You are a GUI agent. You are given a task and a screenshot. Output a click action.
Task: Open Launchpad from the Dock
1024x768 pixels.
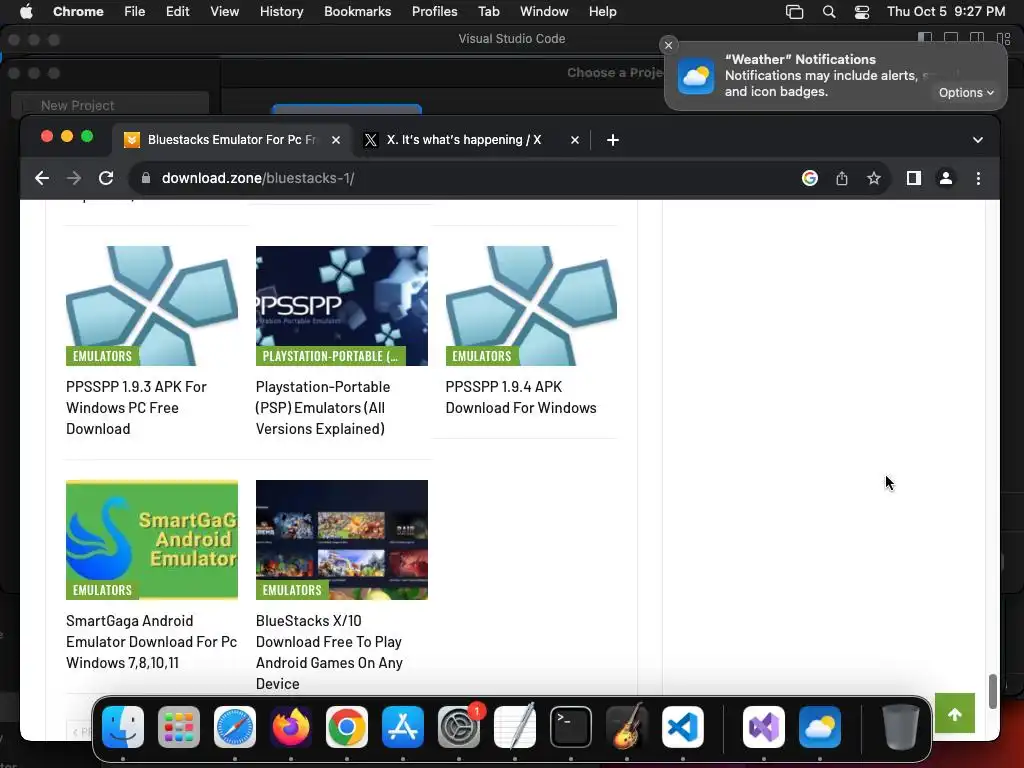coord(179,727)
